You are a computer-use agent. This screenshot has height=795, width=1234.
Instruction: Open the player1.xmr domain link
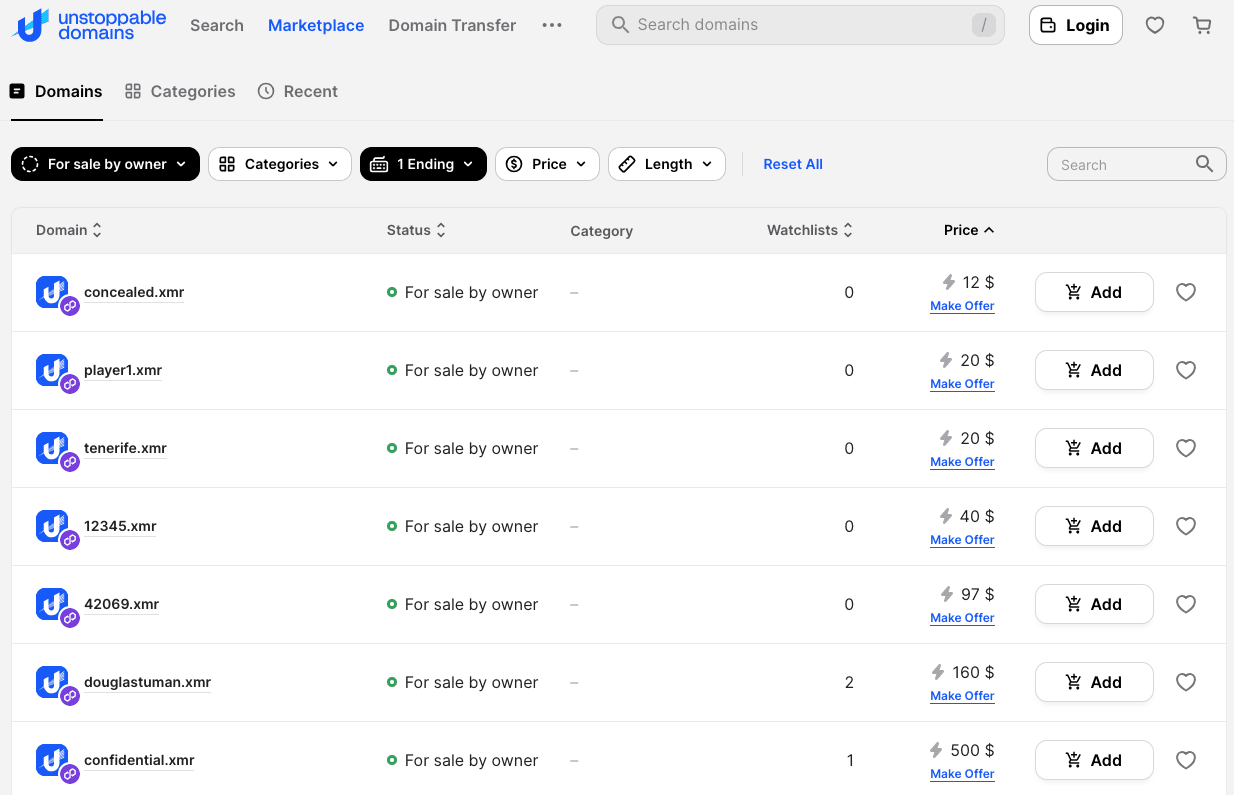click(x=123, y=370)
